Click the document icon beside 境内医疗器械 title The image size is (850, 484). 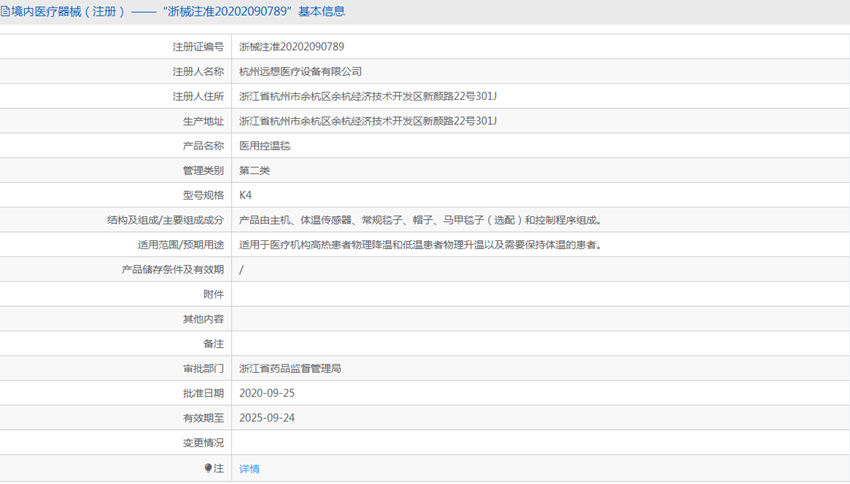point(5,11)
